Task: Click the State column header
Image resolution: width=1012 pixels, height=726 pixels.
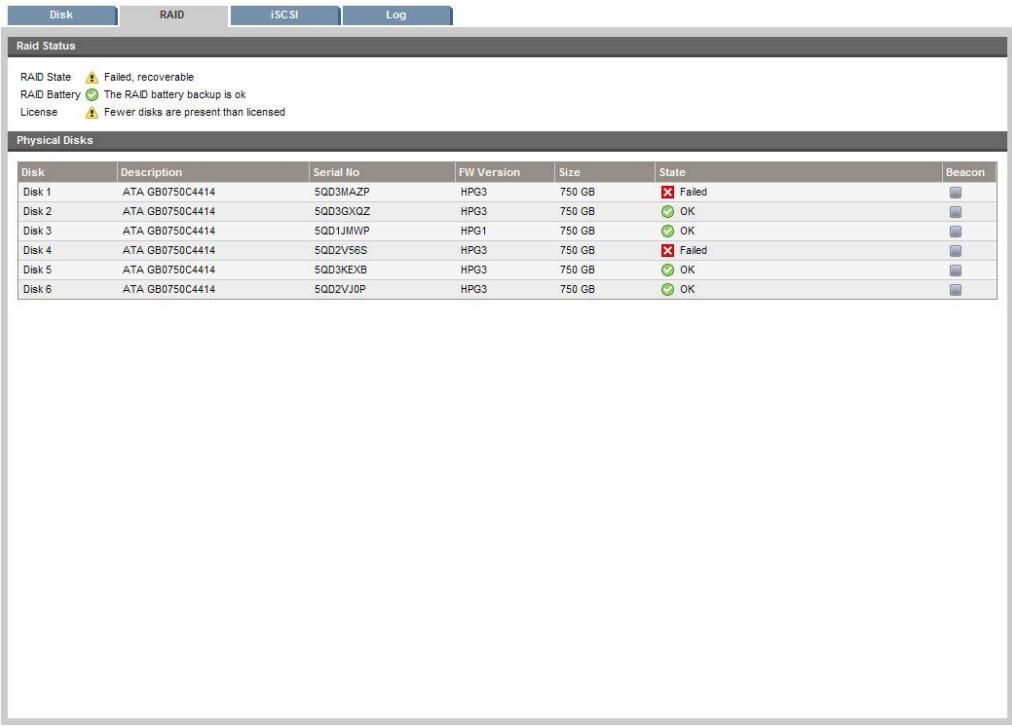Action: [x=798, y=172]
